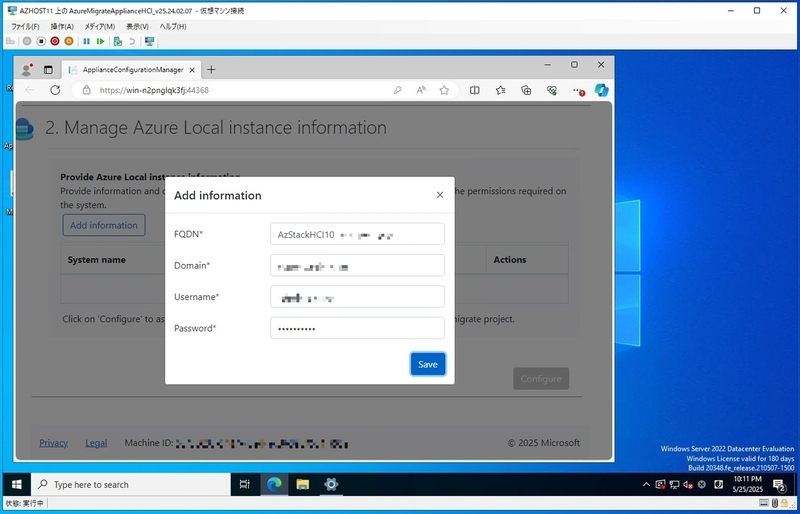Open Edge Browser essentials
Screen dimensions: 800x514
coord(552,90)
